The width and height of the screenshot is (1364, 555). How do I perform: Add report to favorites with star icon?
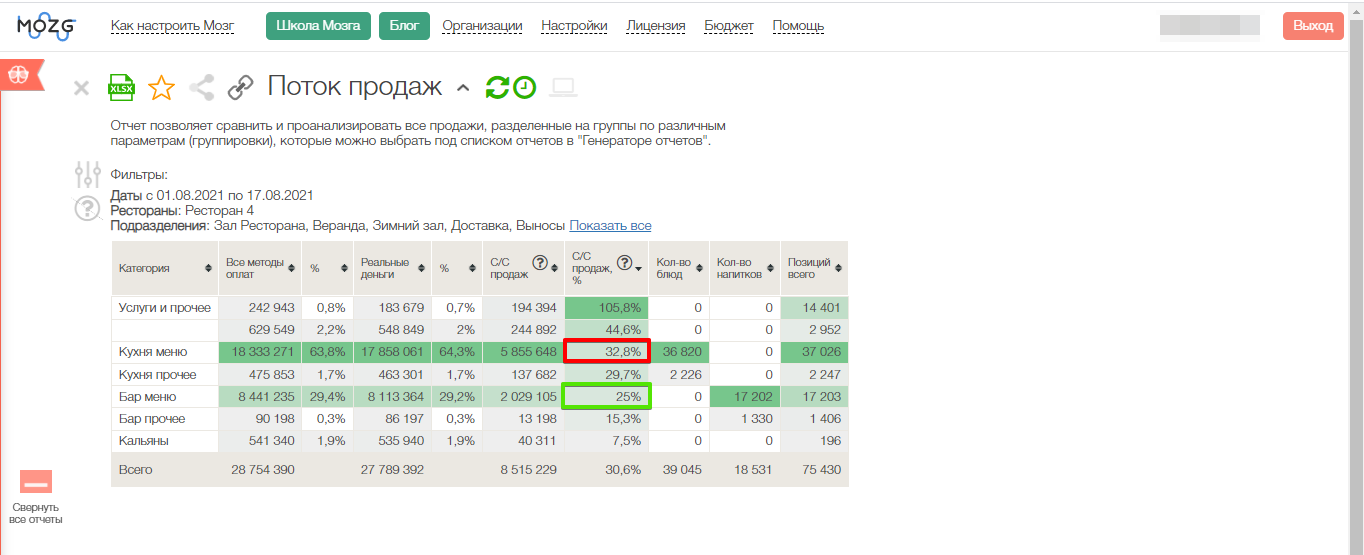click(161, 88)
